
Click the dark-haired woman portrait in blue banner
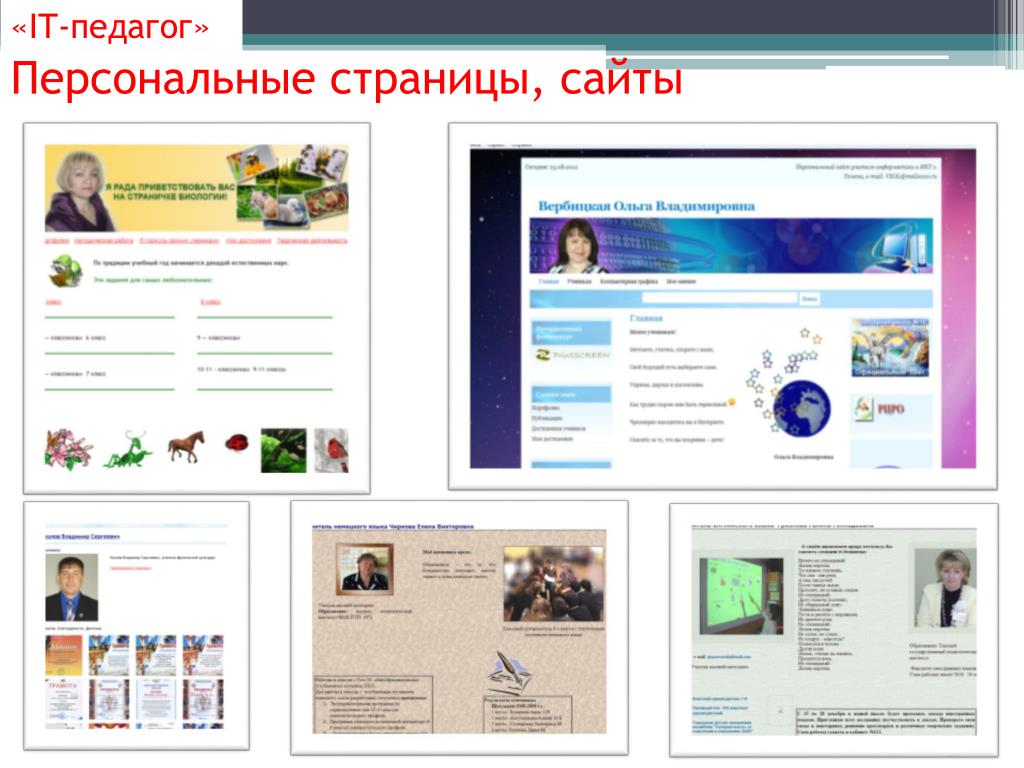(578, 246)
